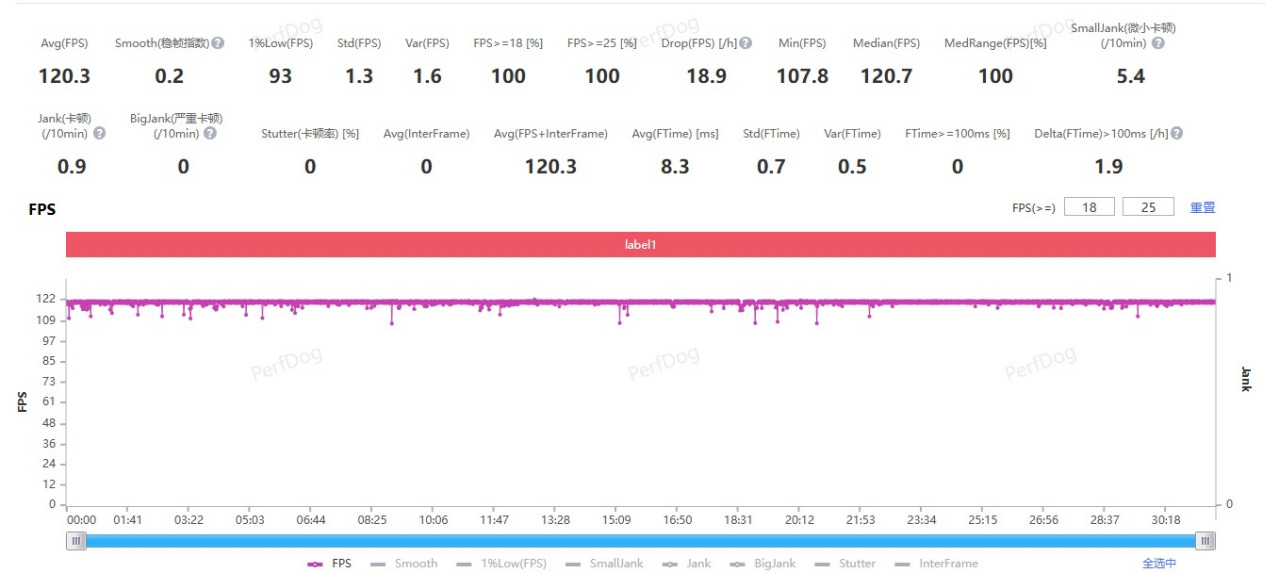Show the 1%Low(FPS) series in the legend
The image size is (1279, 573).
point(504,564)
